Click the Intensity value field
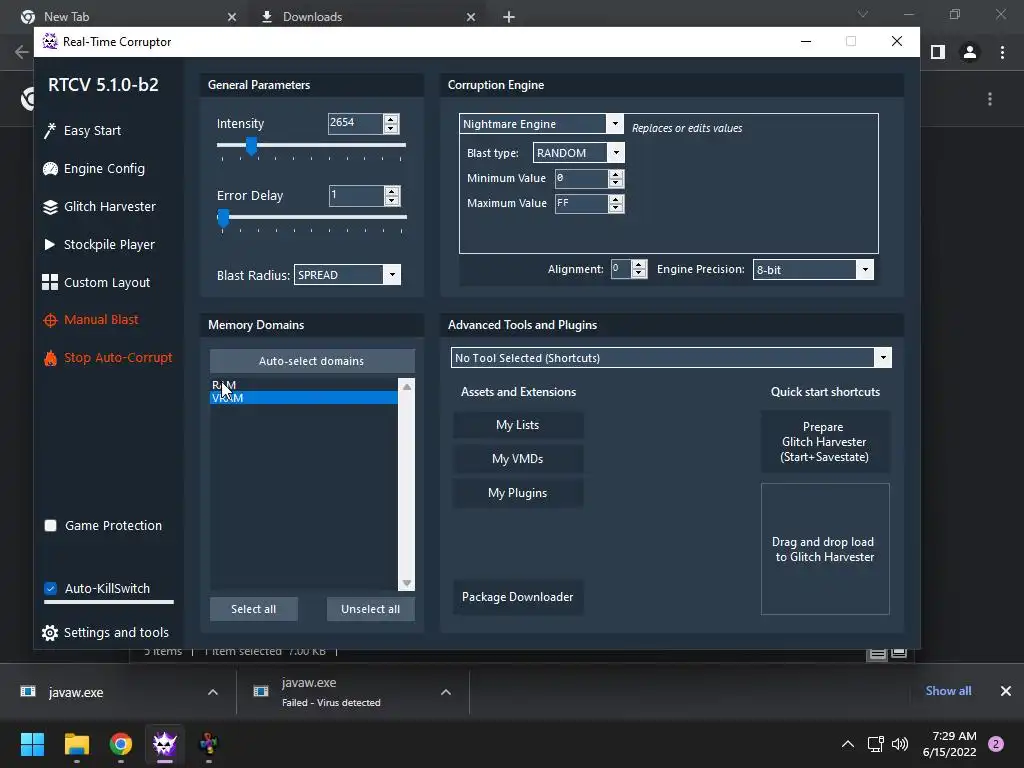Screen dimensions: 1024x768 pyautogui.click(x=355, y=123)
